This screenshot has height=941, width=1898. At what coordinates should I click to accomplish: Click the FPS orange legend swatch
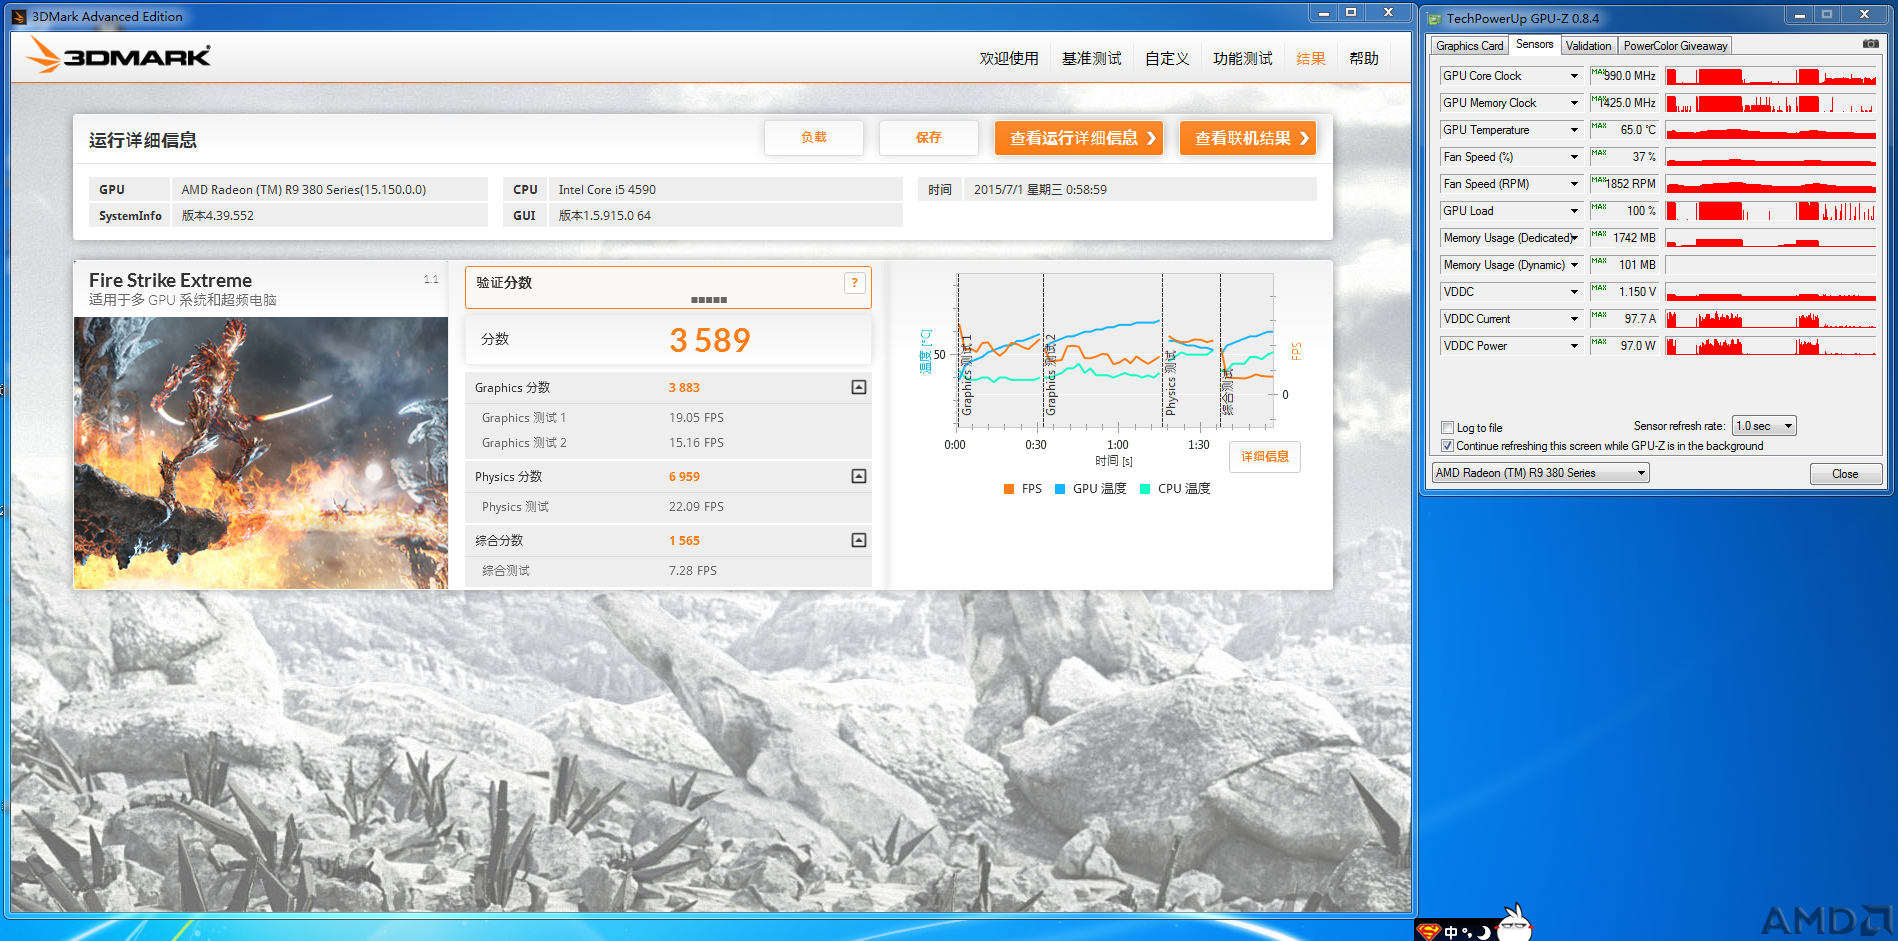click(1008, 489)
